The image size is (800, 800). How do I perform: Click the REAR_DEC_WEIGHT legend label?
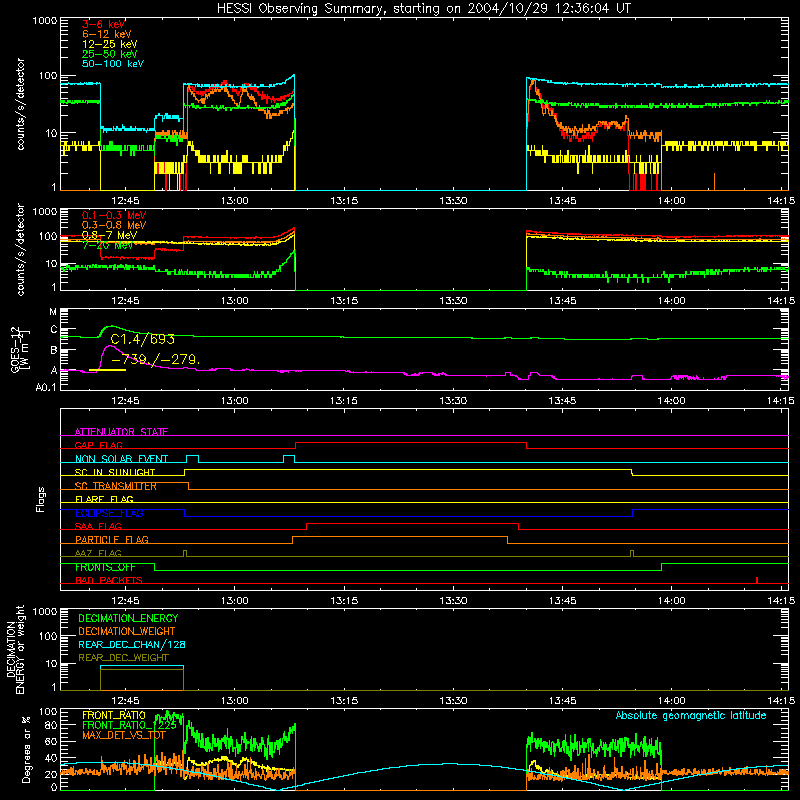(123, 658)
